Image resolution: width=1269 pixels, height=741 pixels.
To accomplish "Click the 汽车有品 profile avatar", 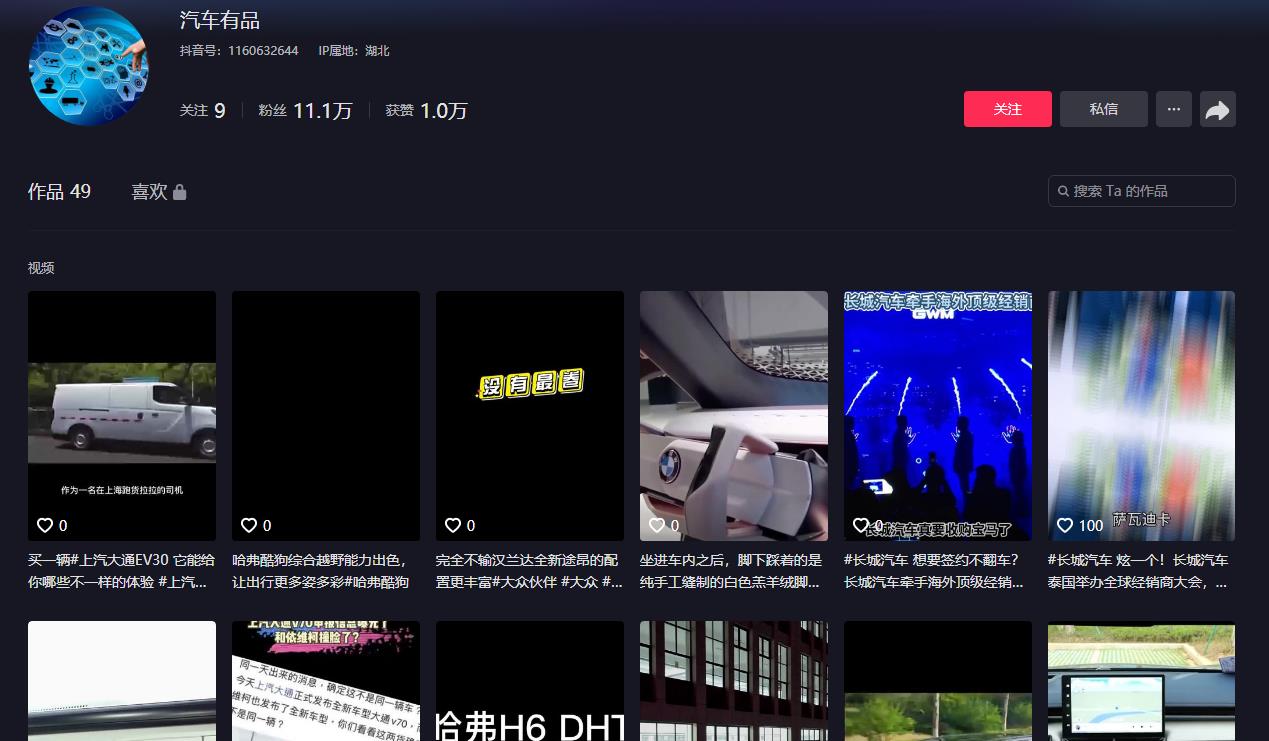I will point(89,66).
